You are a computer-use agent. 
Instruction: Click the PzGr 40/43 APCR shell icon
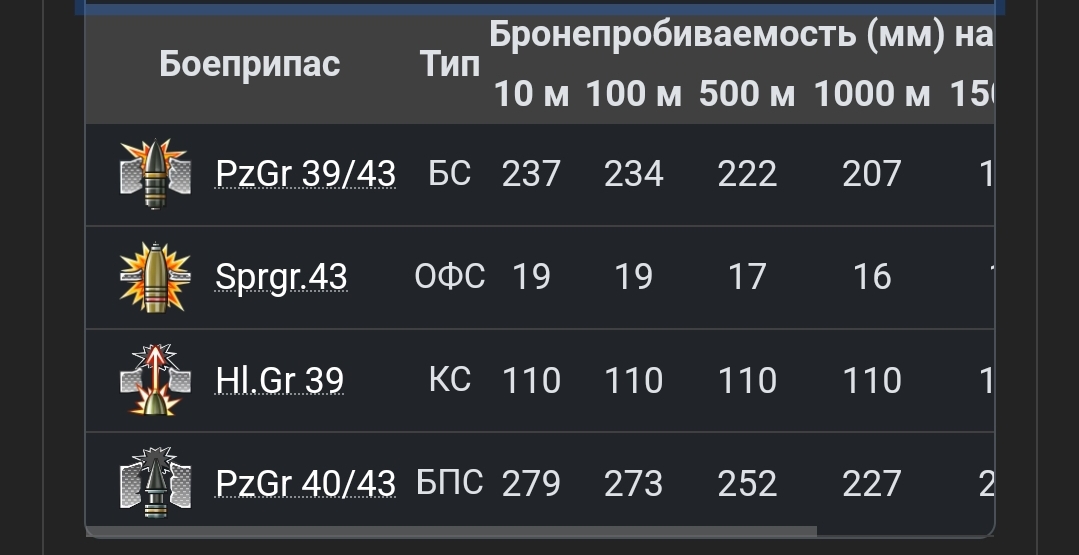tap(154, 484)
